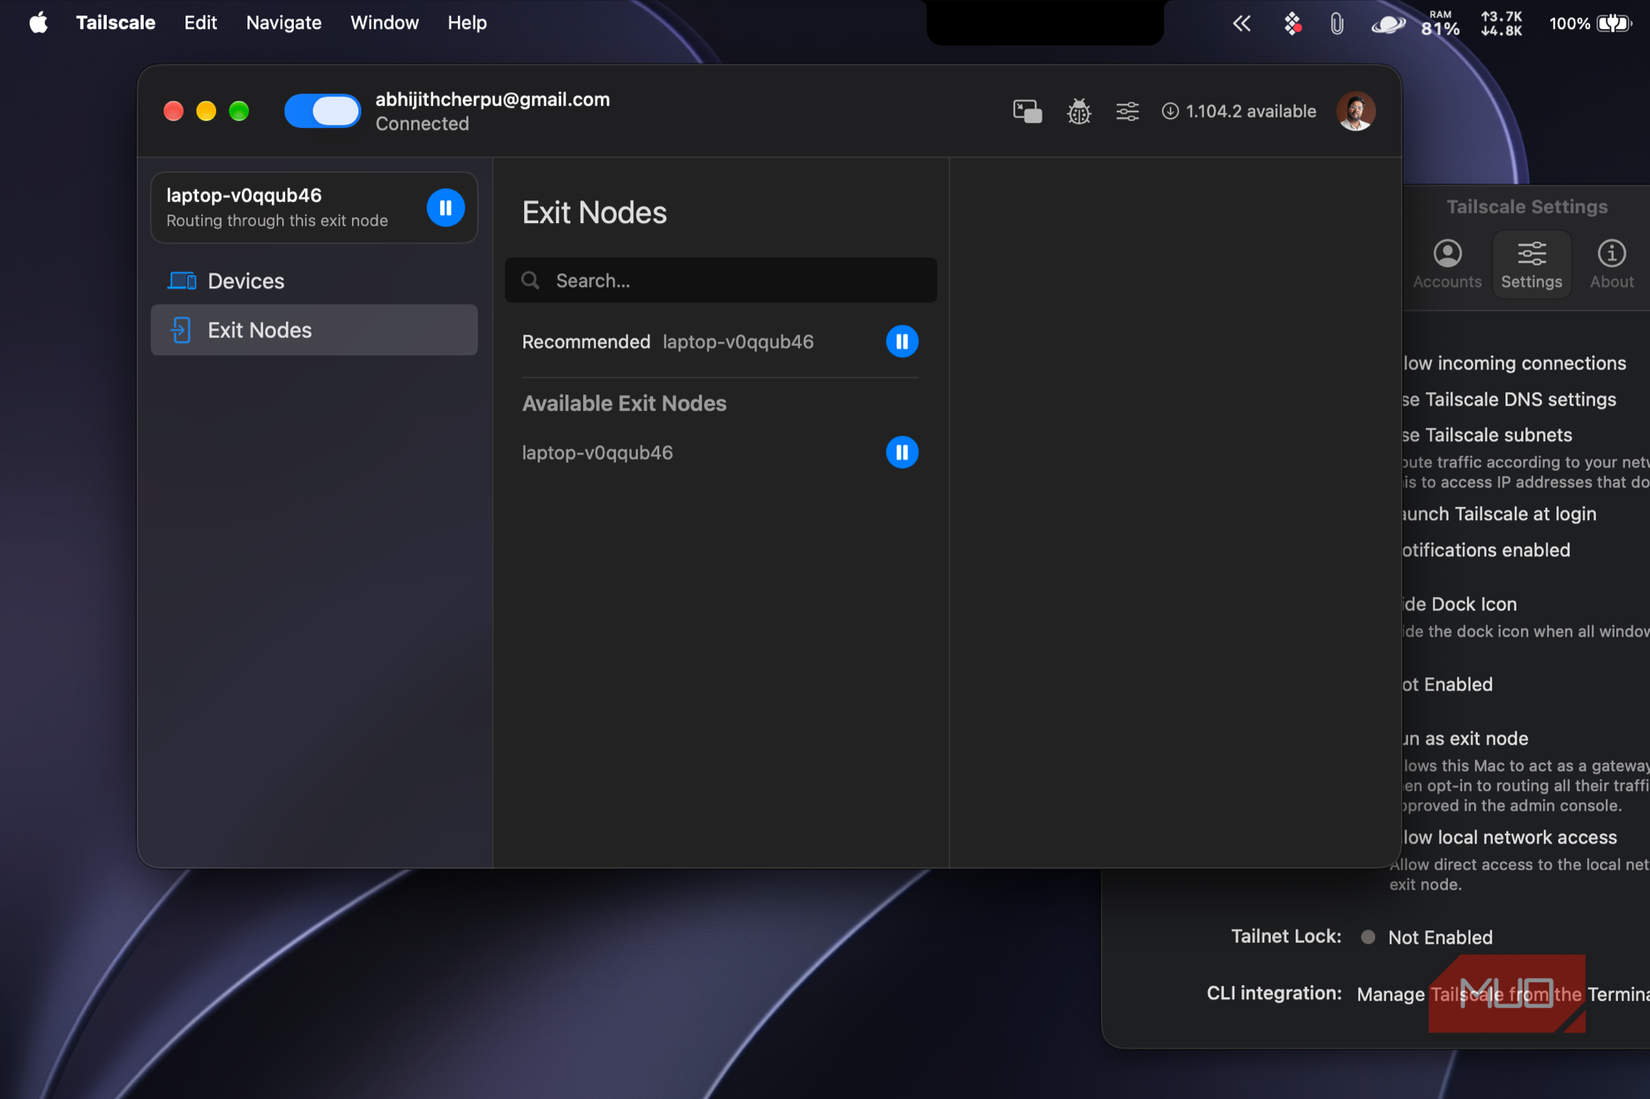Open the Help menu
This screenshot has height=1099, width=1650.
coord(467,22)
